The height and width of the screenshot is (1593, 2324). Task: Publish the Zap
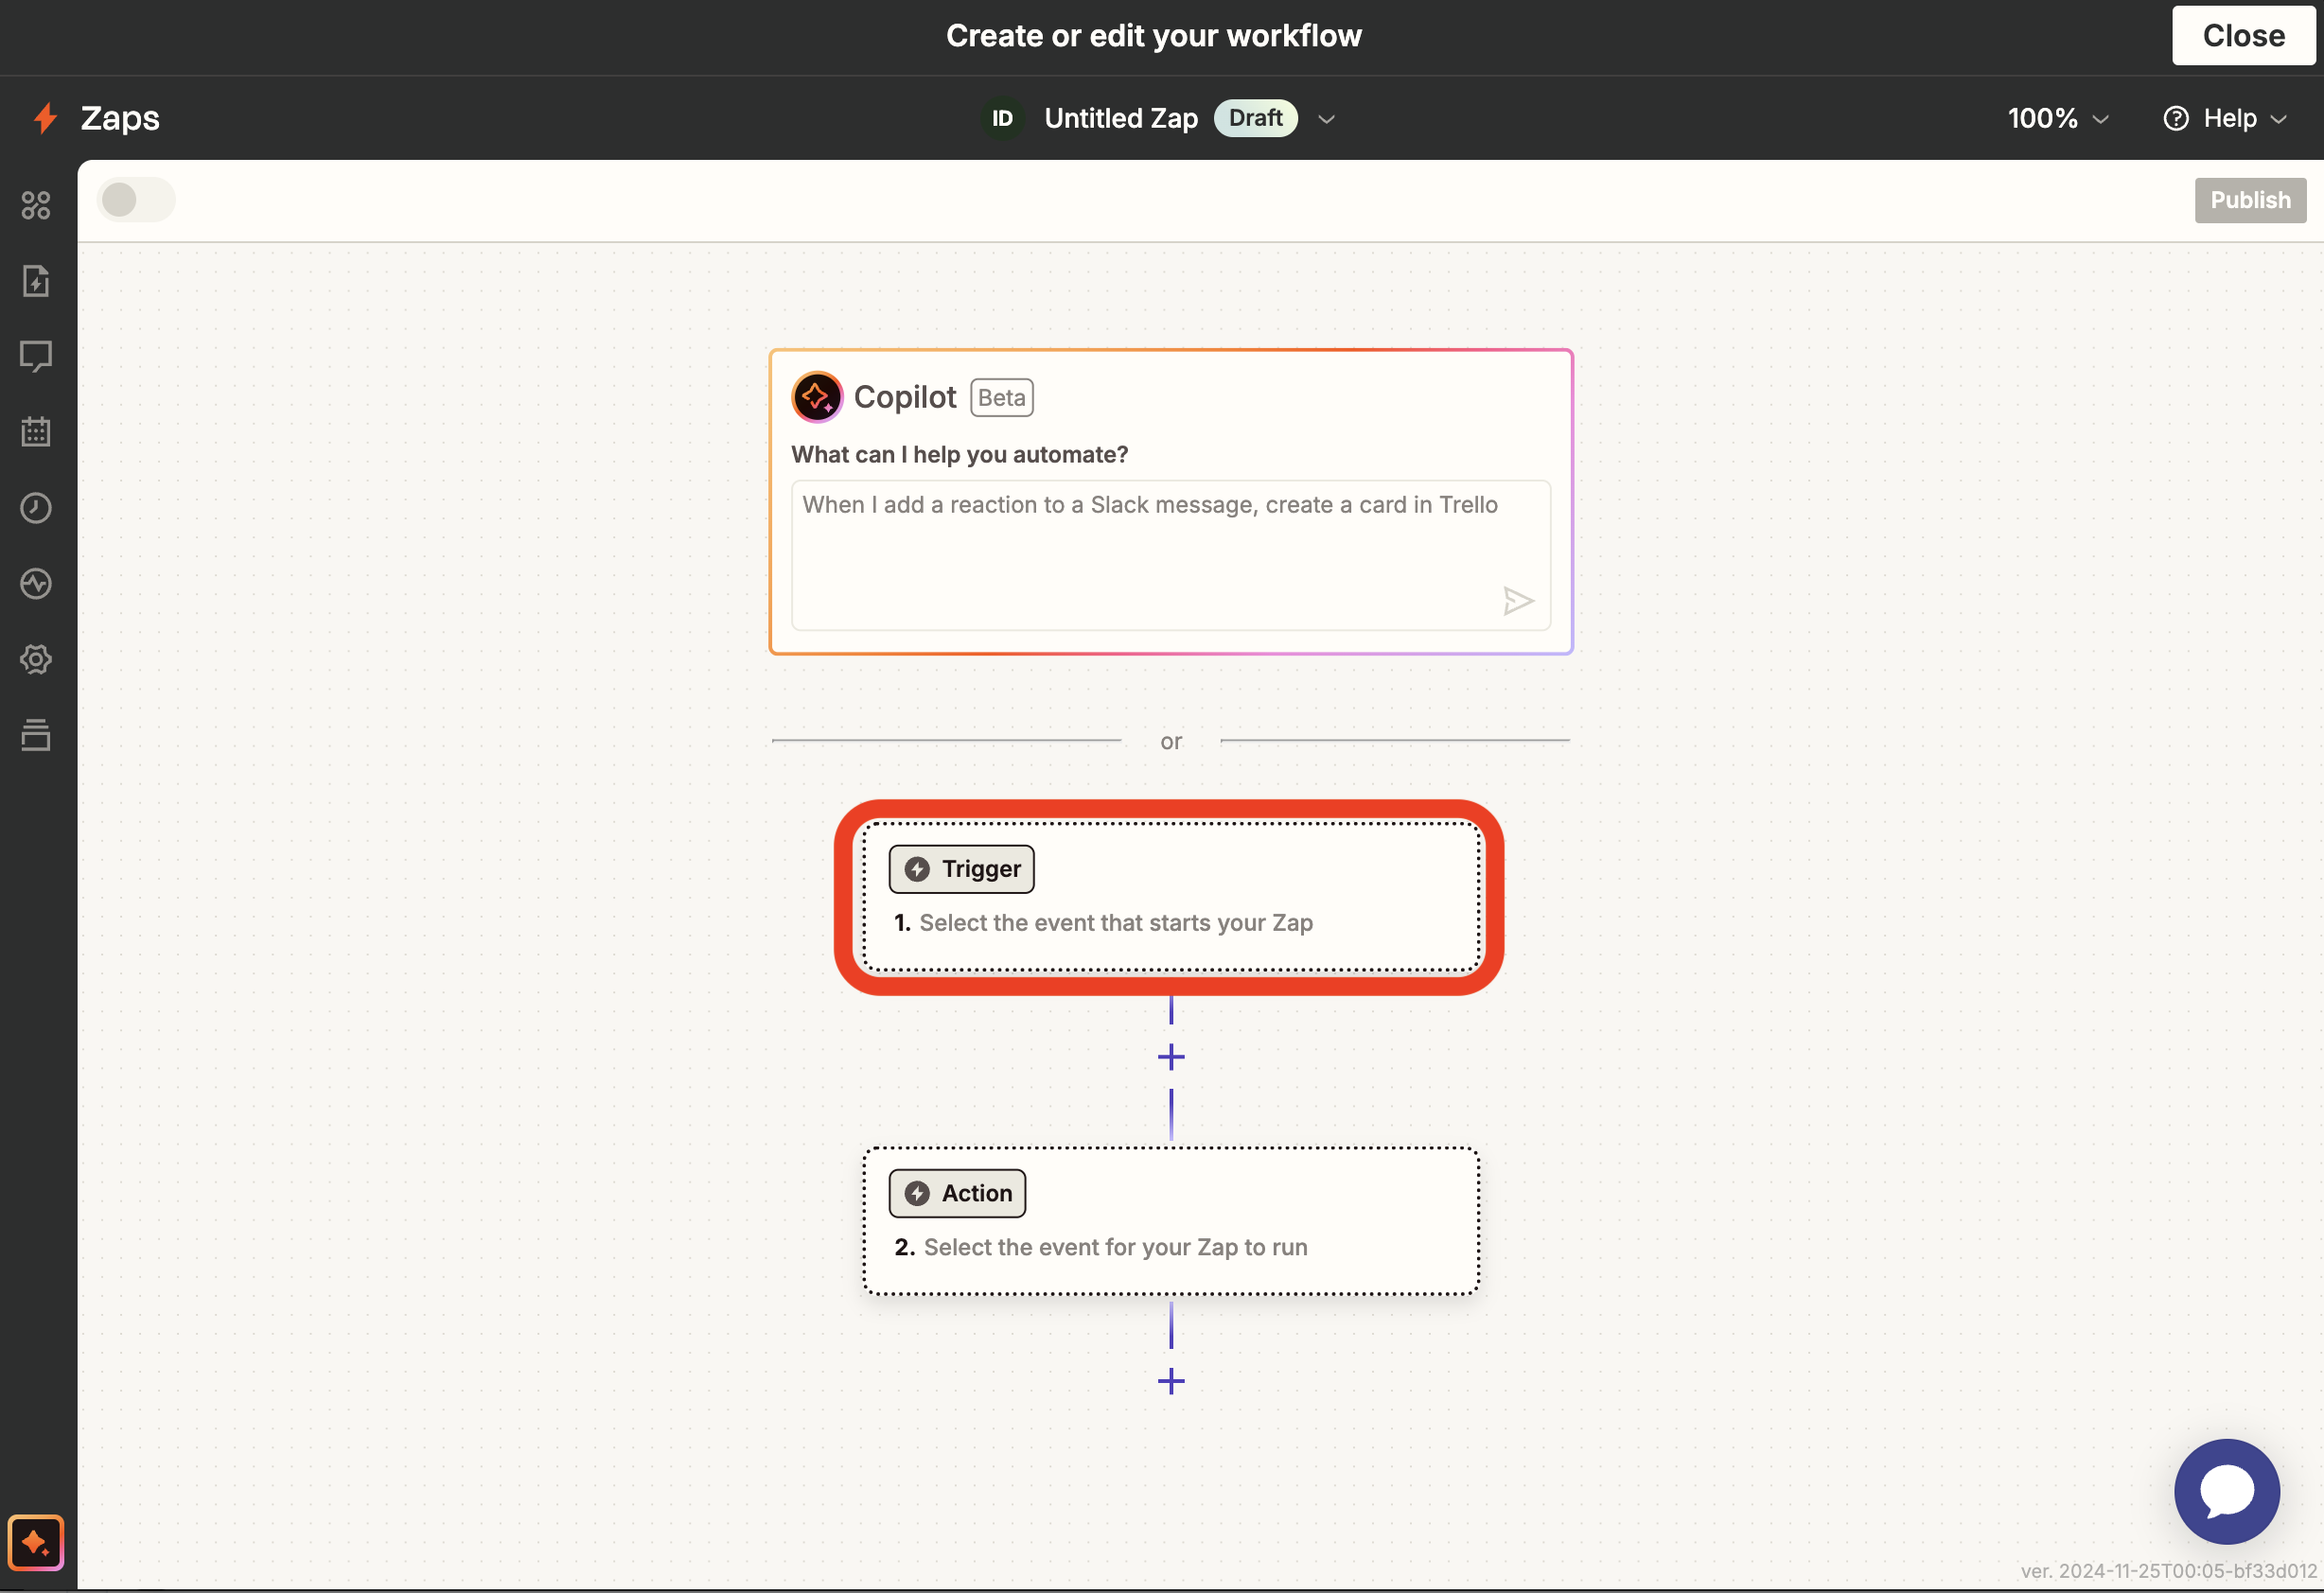2250,199
